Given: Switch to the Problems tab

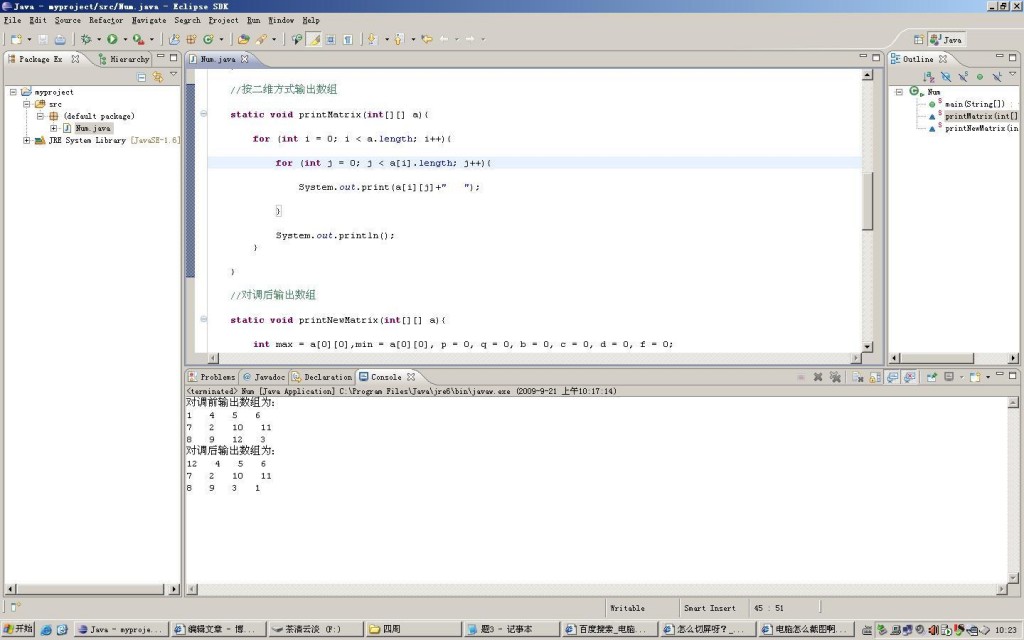Looking at the screenshot, I should point(212,377).
